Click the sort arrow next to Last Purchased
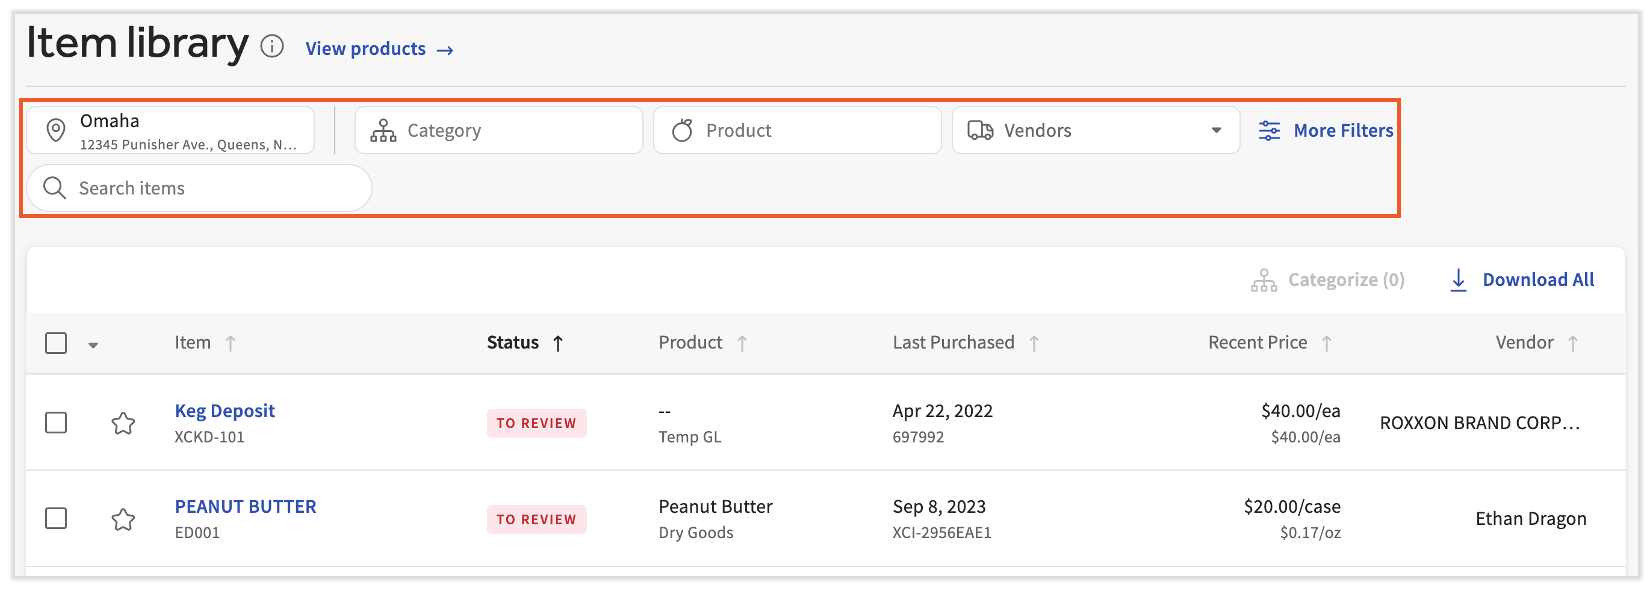1650x592 pixels. [1034, 343]
